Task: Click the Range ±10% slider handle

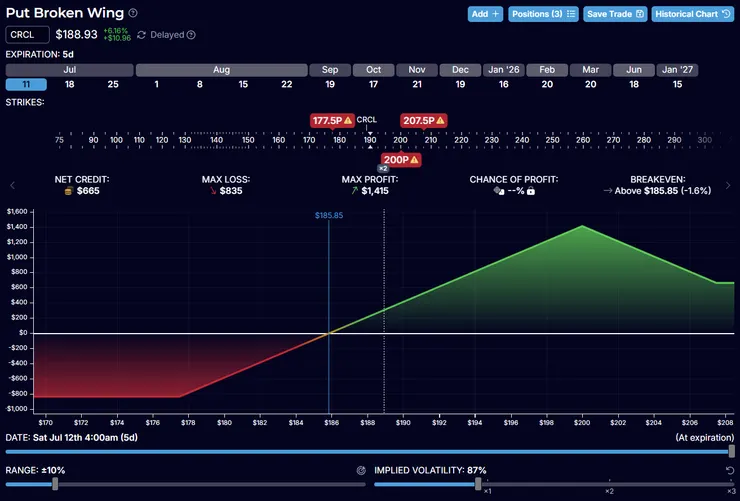Action: point(55,484)
